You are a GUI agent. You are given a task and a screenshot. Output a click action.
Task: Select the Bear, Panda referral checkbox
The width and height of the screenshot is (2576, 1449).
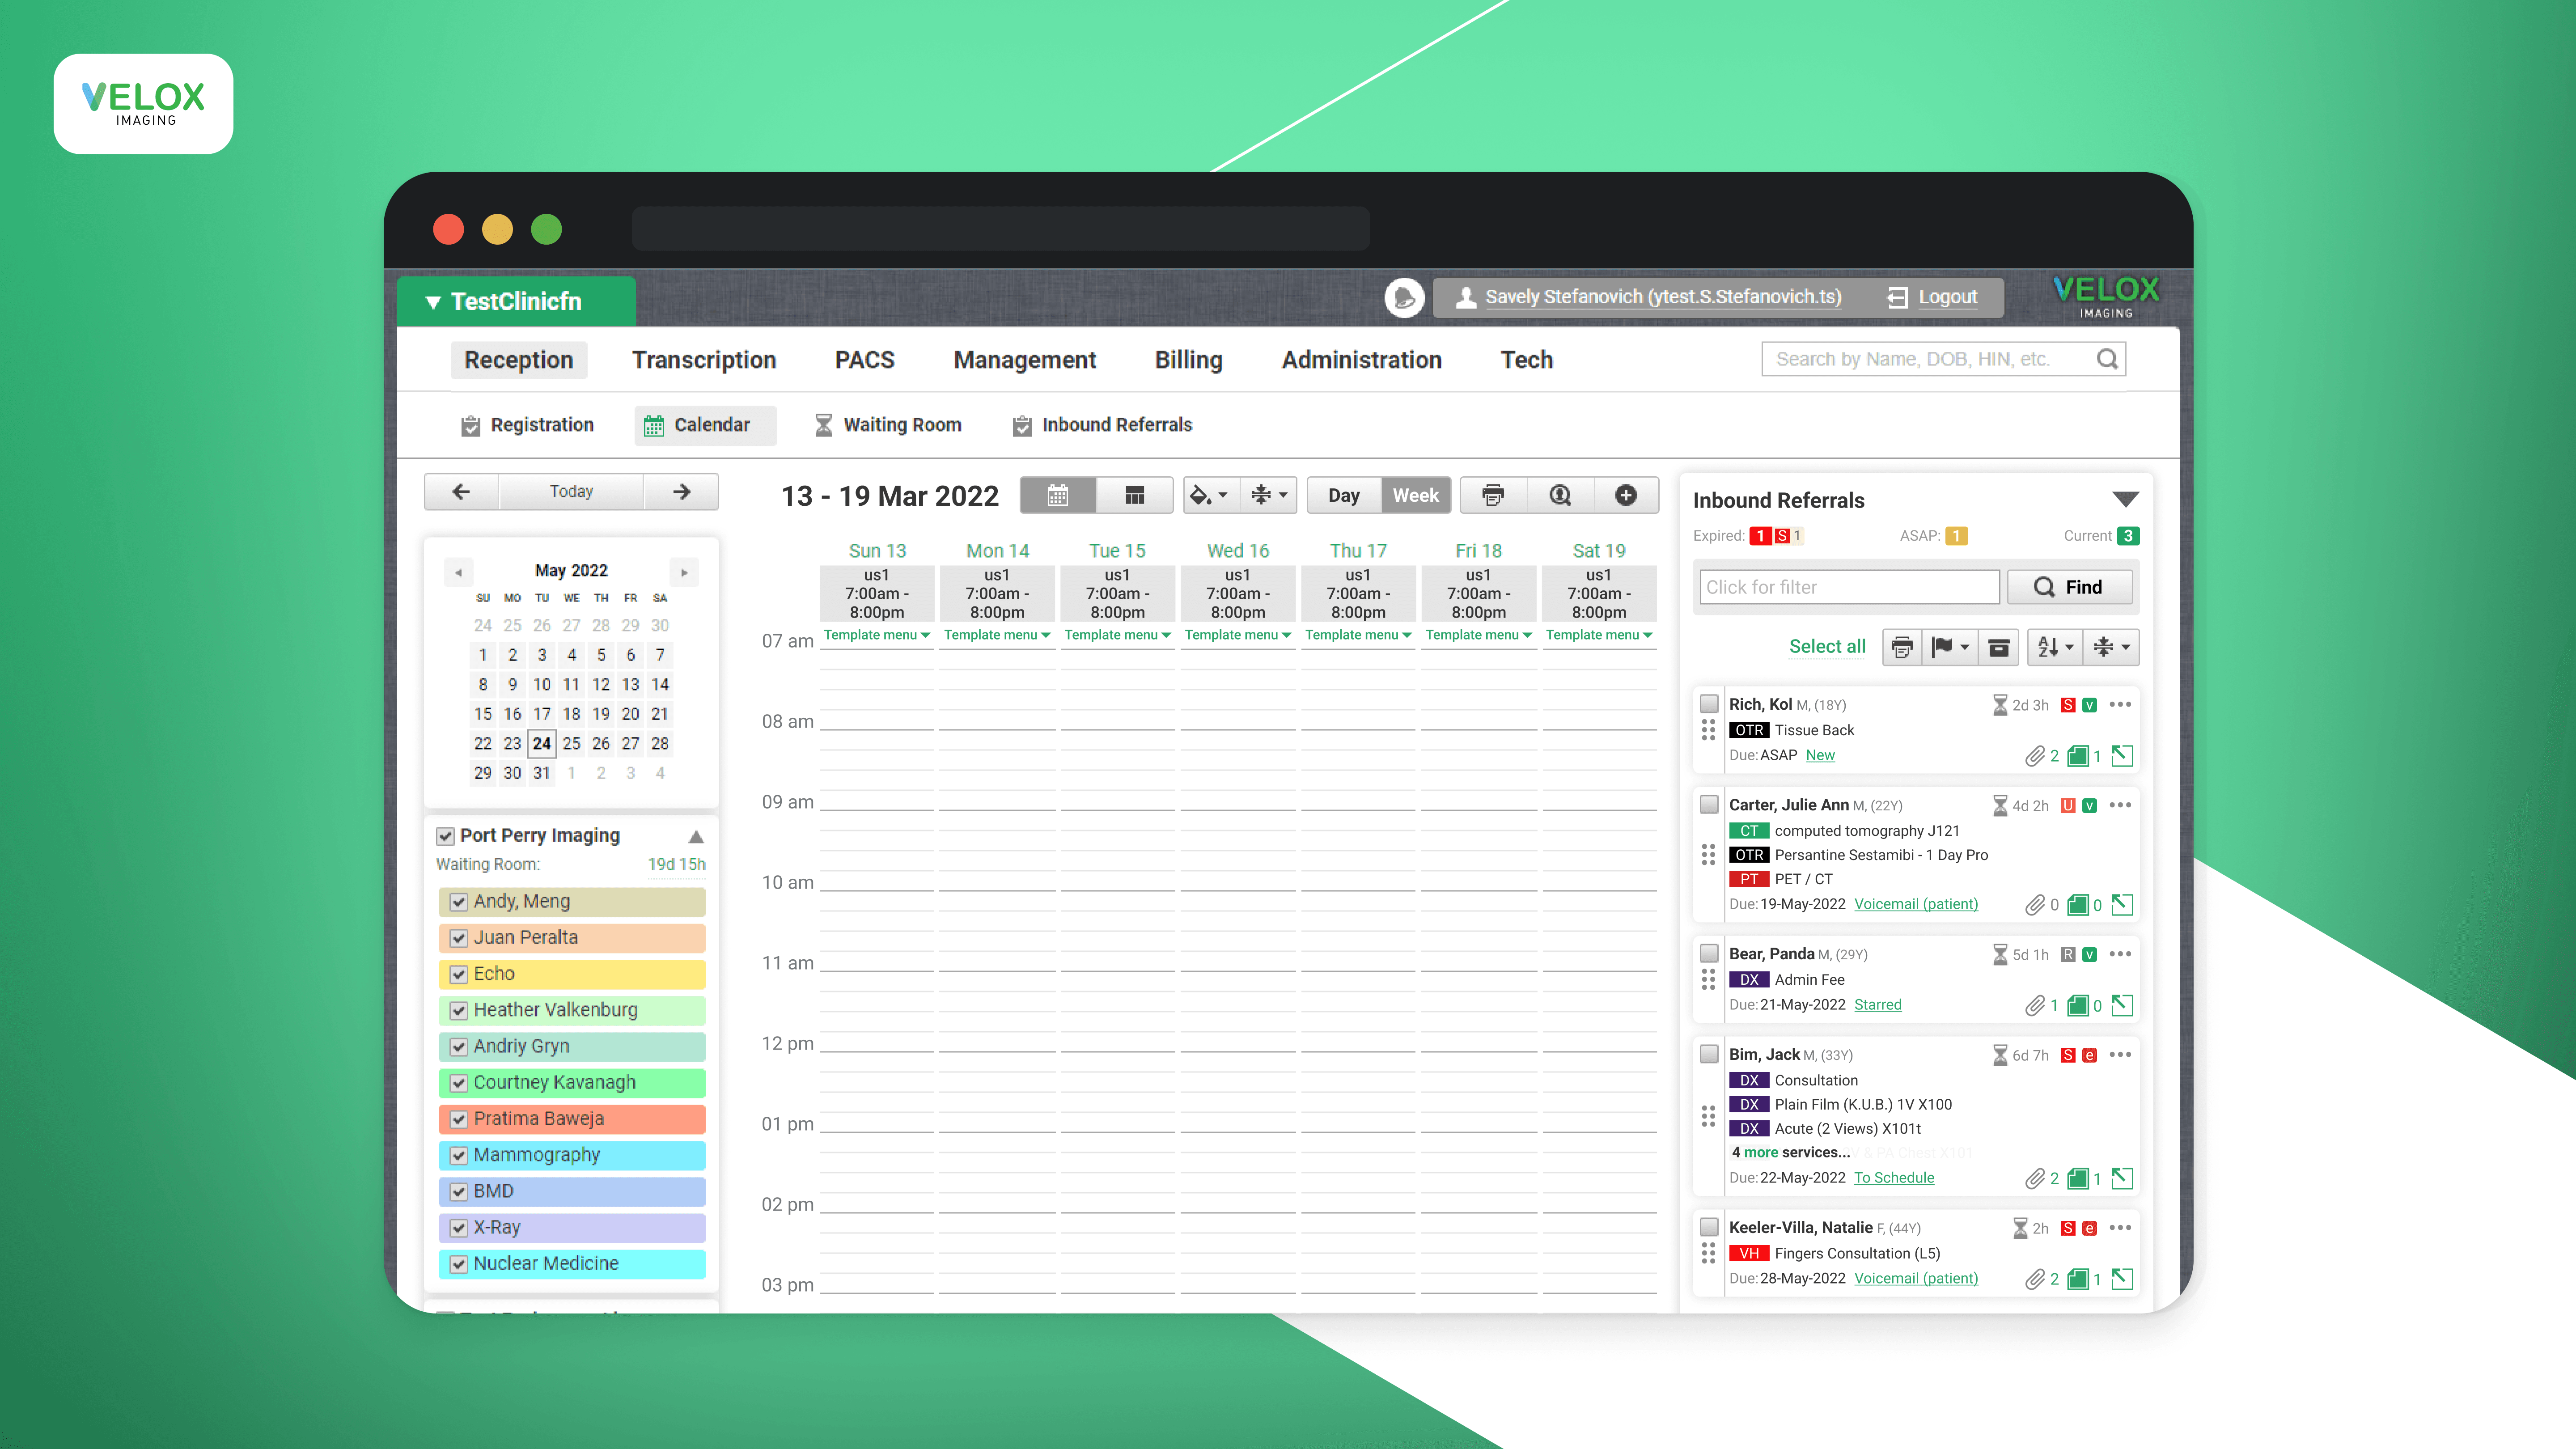pyautogui.click(x=1709, y=954)
